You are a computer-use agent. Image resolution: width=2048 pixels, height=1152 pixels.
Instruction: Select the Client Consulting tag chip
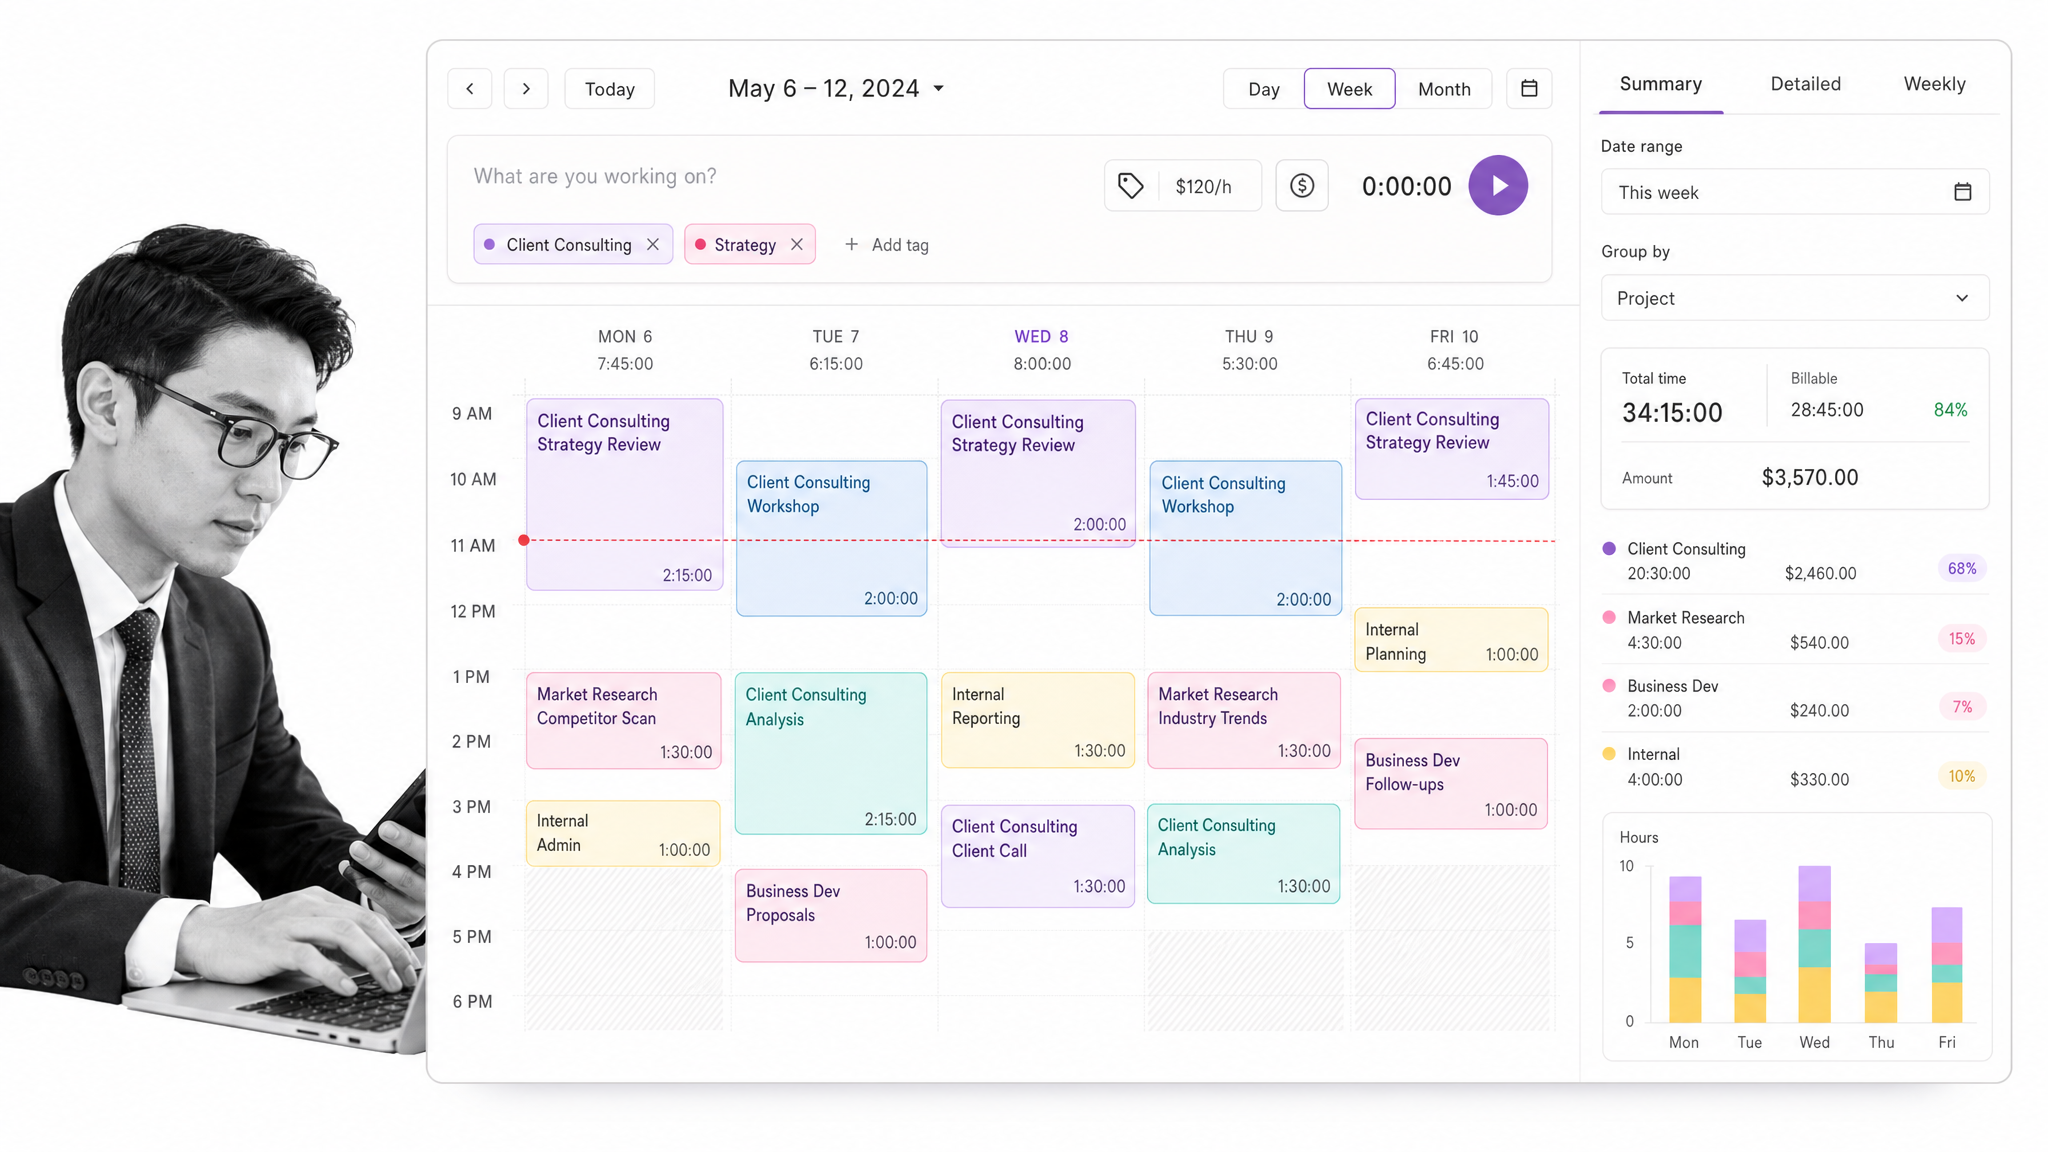point(573,245)
